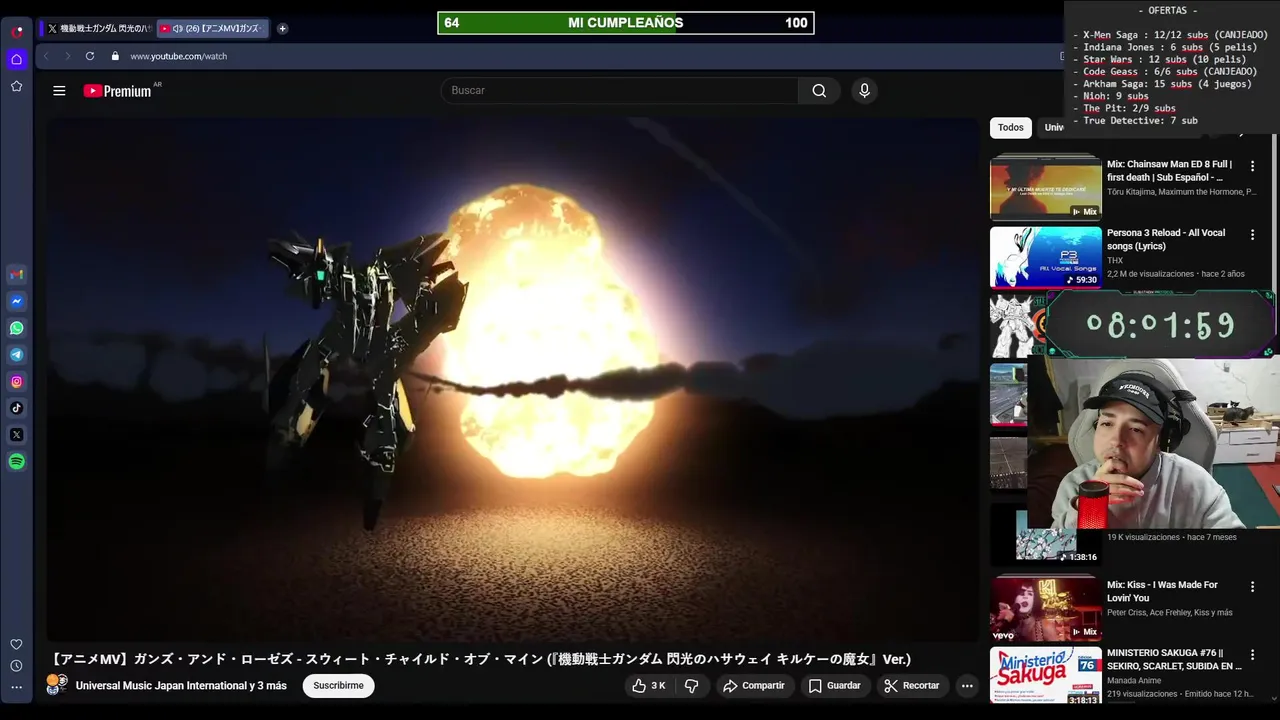Open 'Mix: Chainsaw Man ED 8 Full' title

coord(1169,171)
